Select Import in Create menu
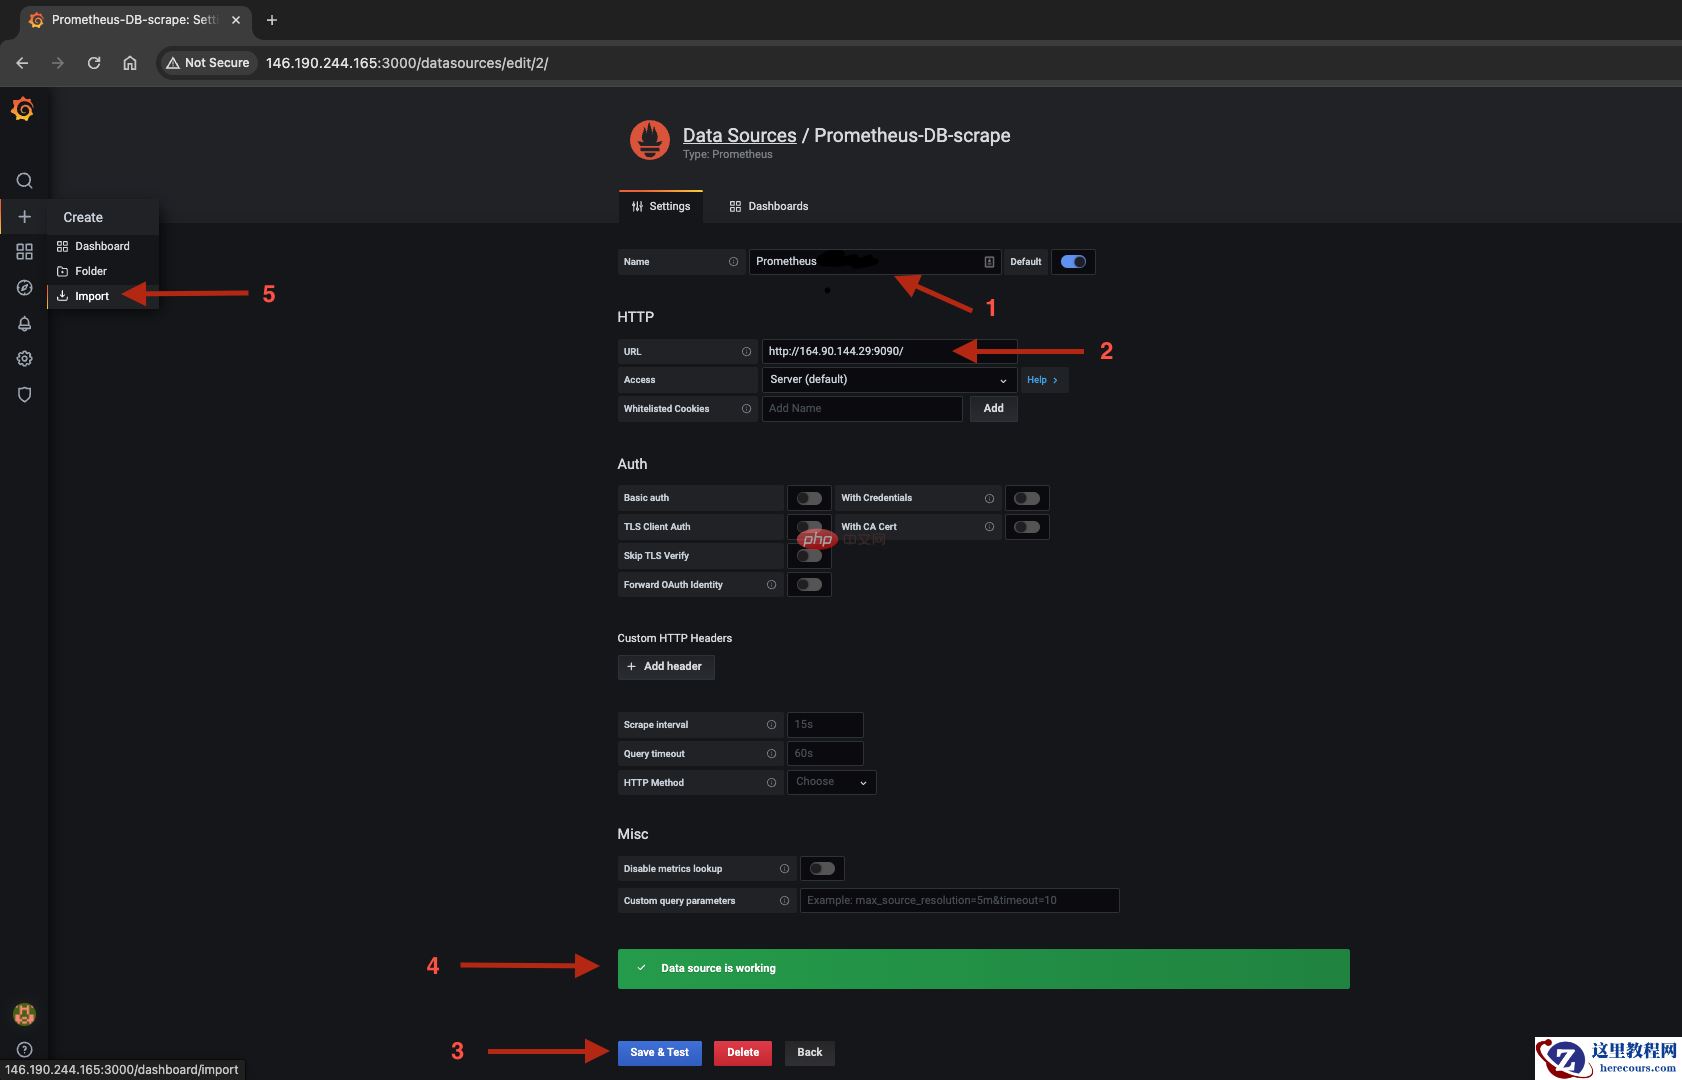The width and height of the screenshot is (1682, 1080). [102, 296]
